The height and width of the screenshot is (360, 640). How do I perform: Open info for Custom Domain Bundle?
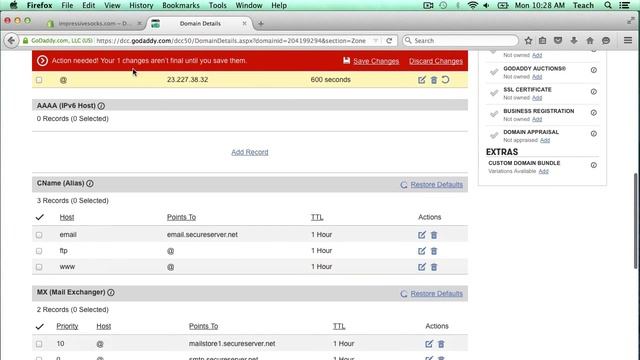593,165
